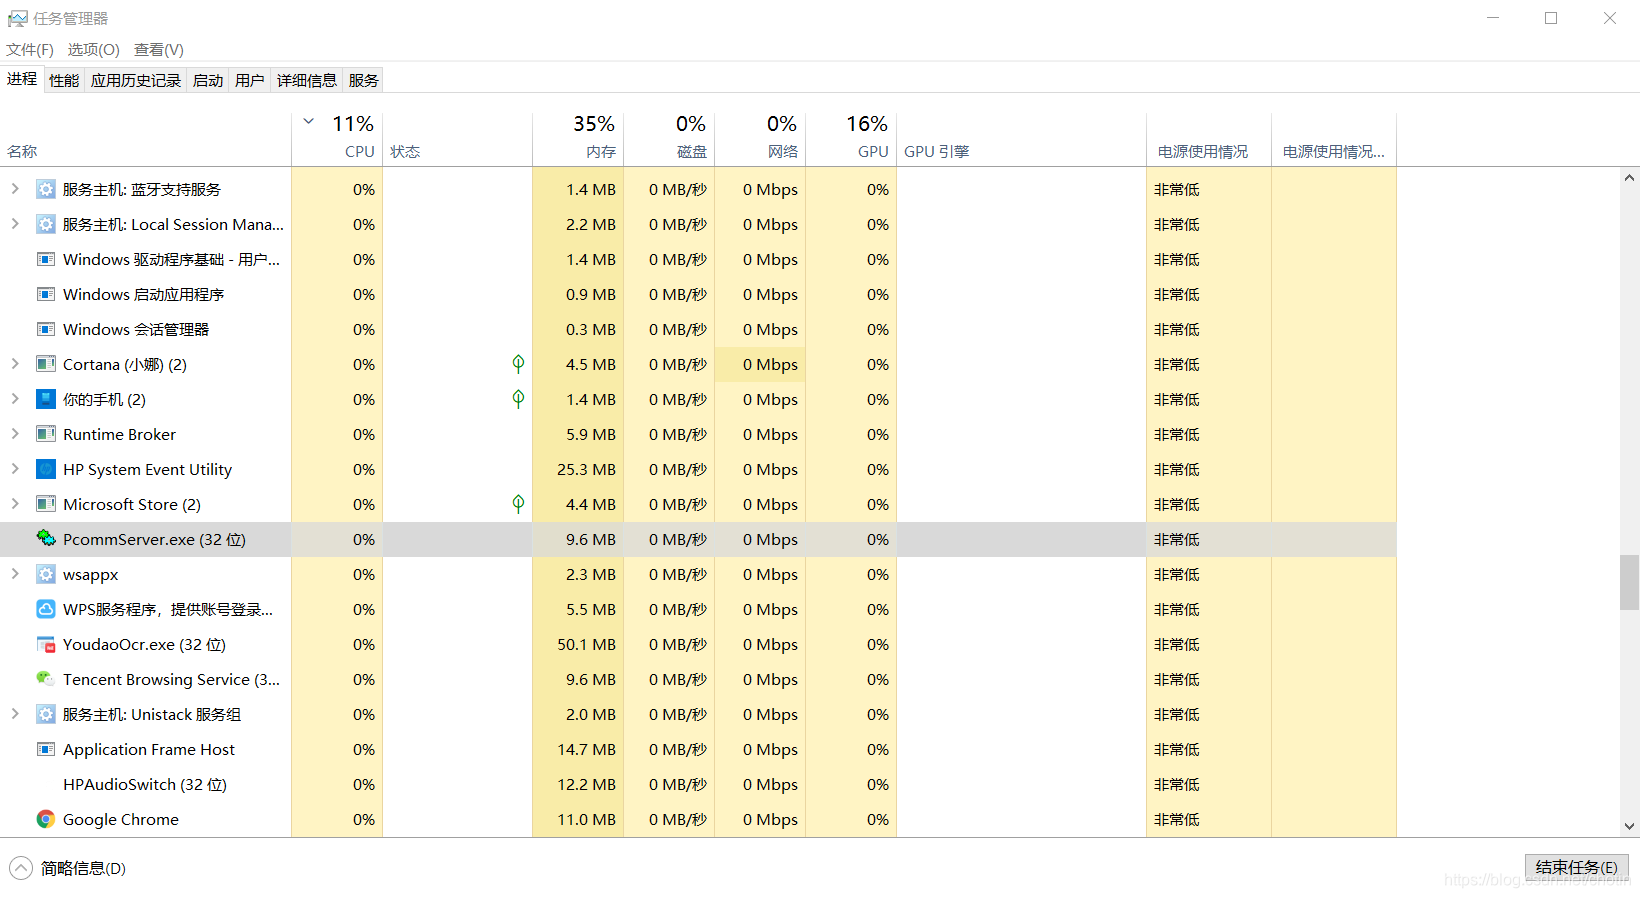
Task: Click the Windows 会话管理器 process icon
Action: (x=46, y=329)
